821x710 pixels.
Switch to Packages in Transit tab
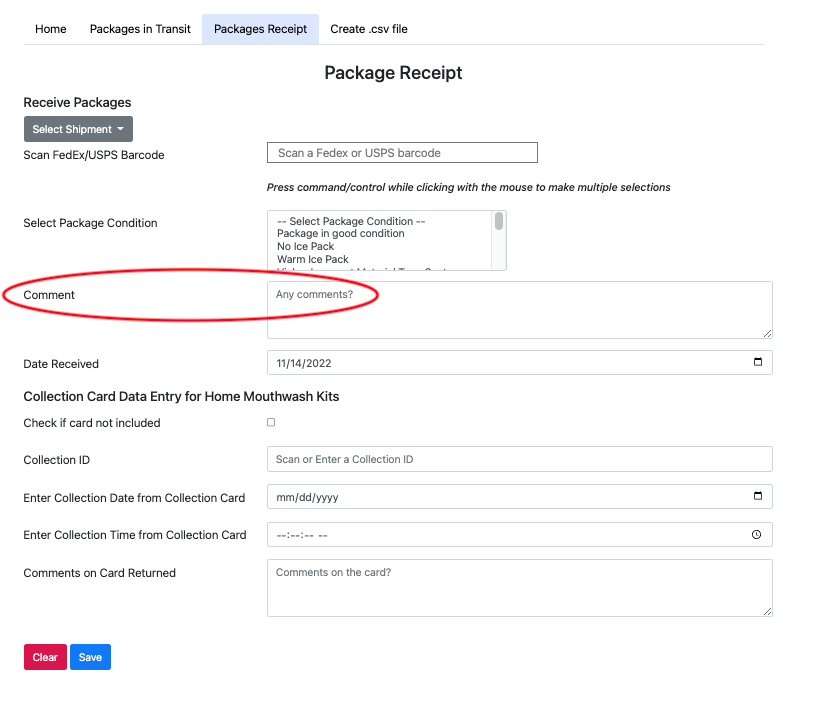140,29
